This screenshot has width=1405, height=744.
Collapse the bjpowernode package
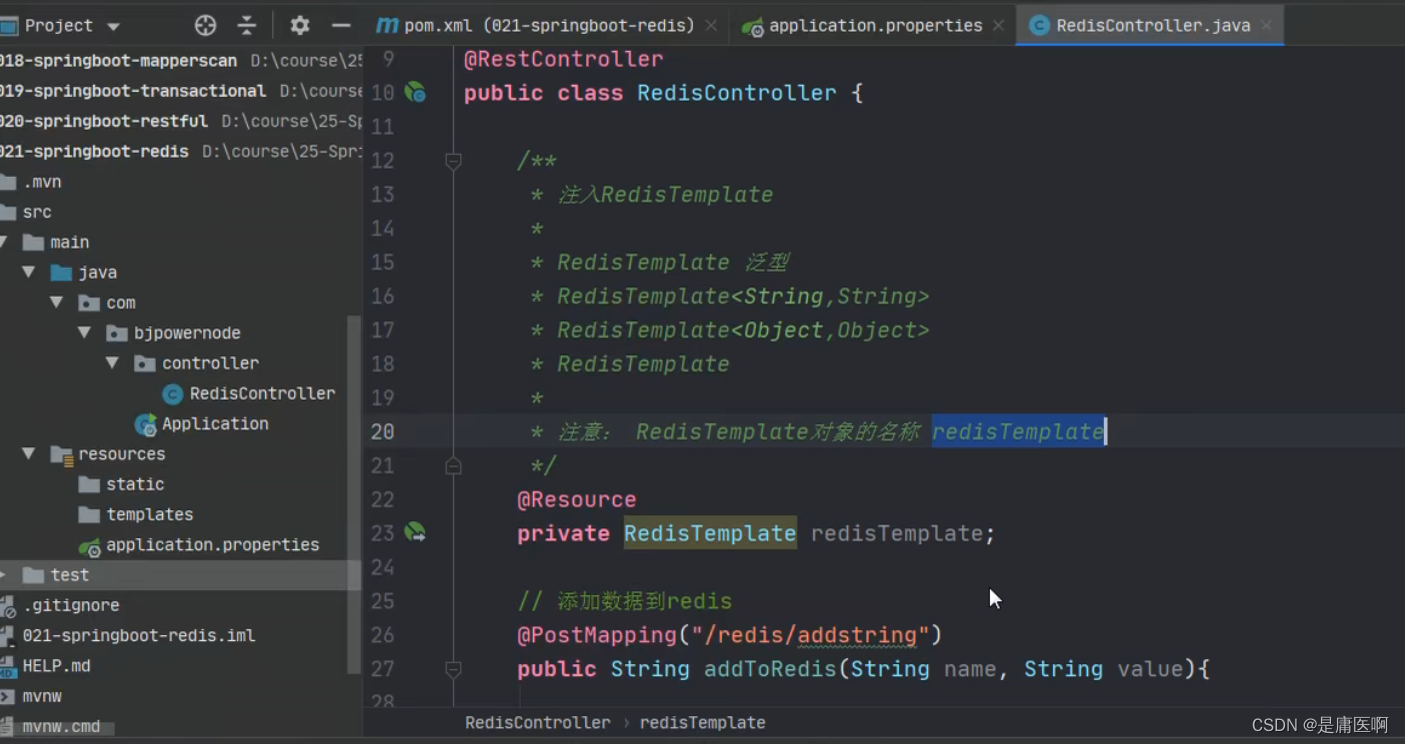85,332
